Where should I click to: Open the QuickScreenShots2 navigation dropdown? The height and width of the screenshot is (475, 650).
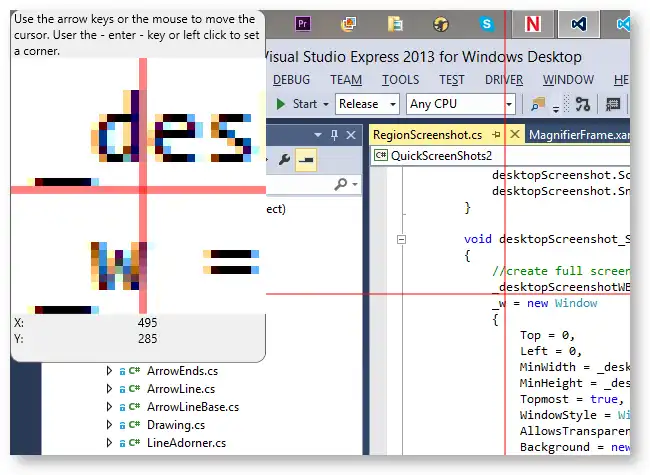501,156
